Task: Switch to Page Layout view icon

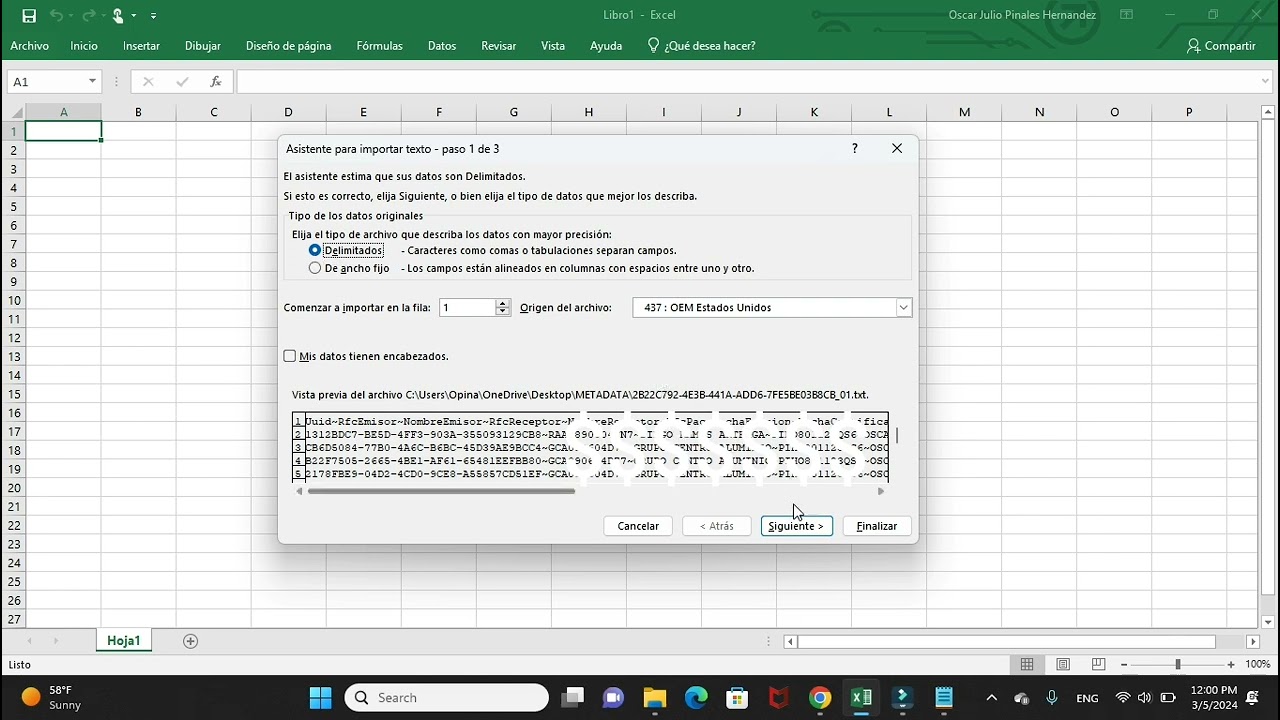Action: (1063, 665)
